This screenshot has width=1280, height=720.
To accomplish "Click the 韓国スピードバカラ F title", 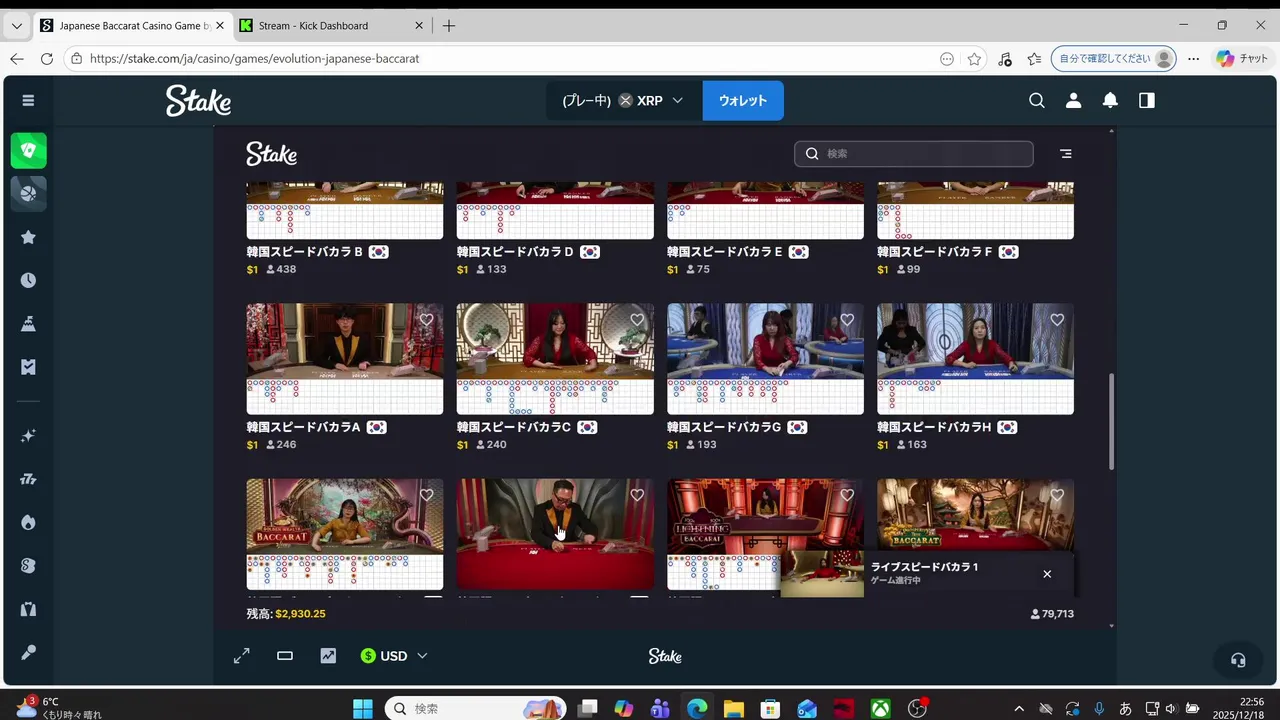I will click(x=935, y=252).
